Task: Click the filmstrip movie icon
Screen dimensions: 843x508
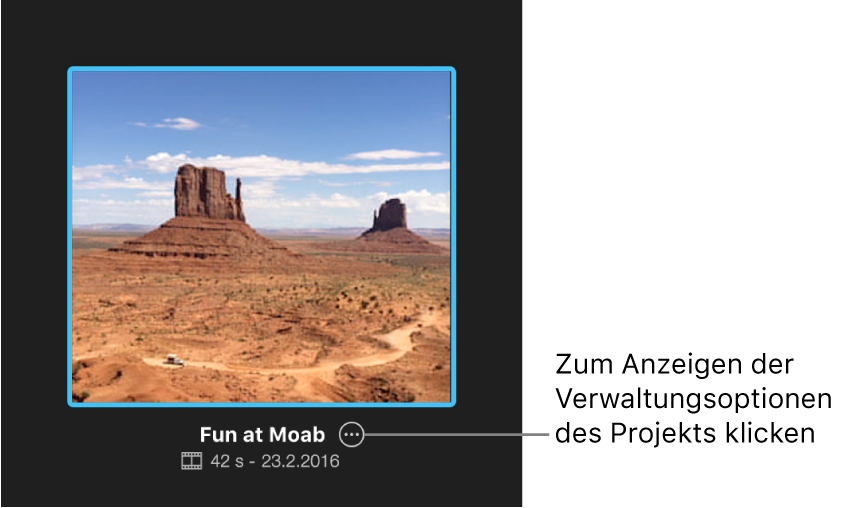Action: [191, 461]
